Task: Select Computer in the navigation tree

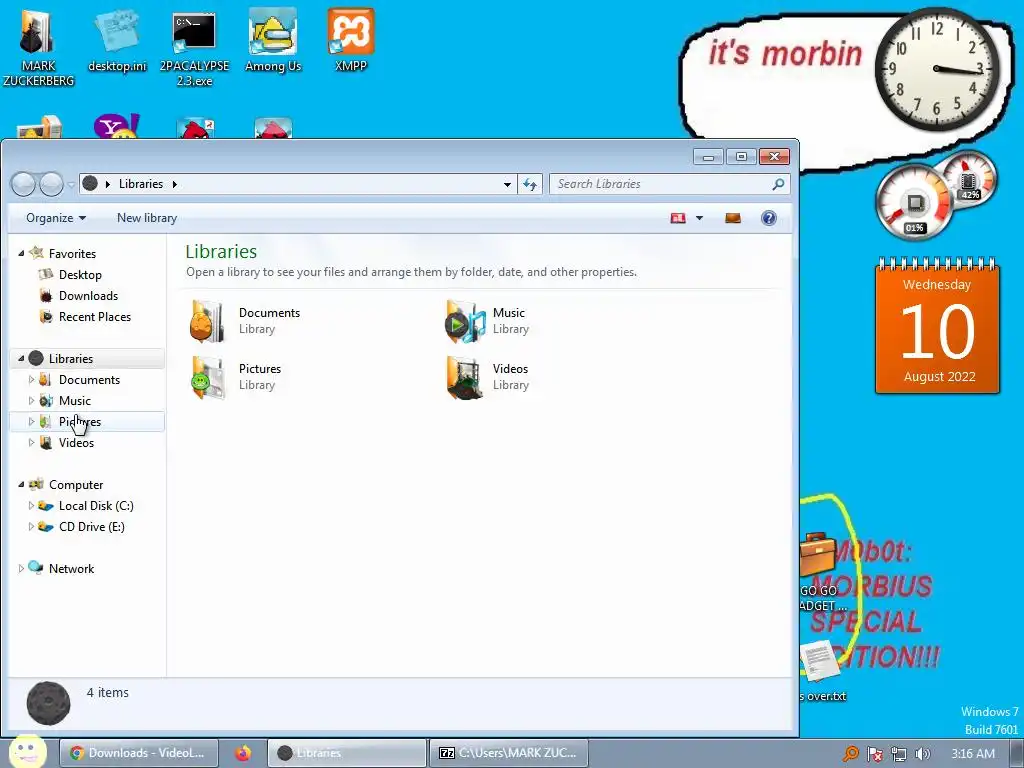Action: click(x=76, y=485)
